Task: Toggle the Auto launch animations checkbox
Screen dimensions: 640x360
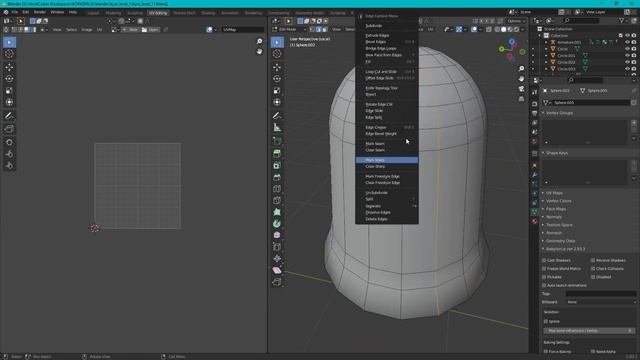Action: [544, 285]
